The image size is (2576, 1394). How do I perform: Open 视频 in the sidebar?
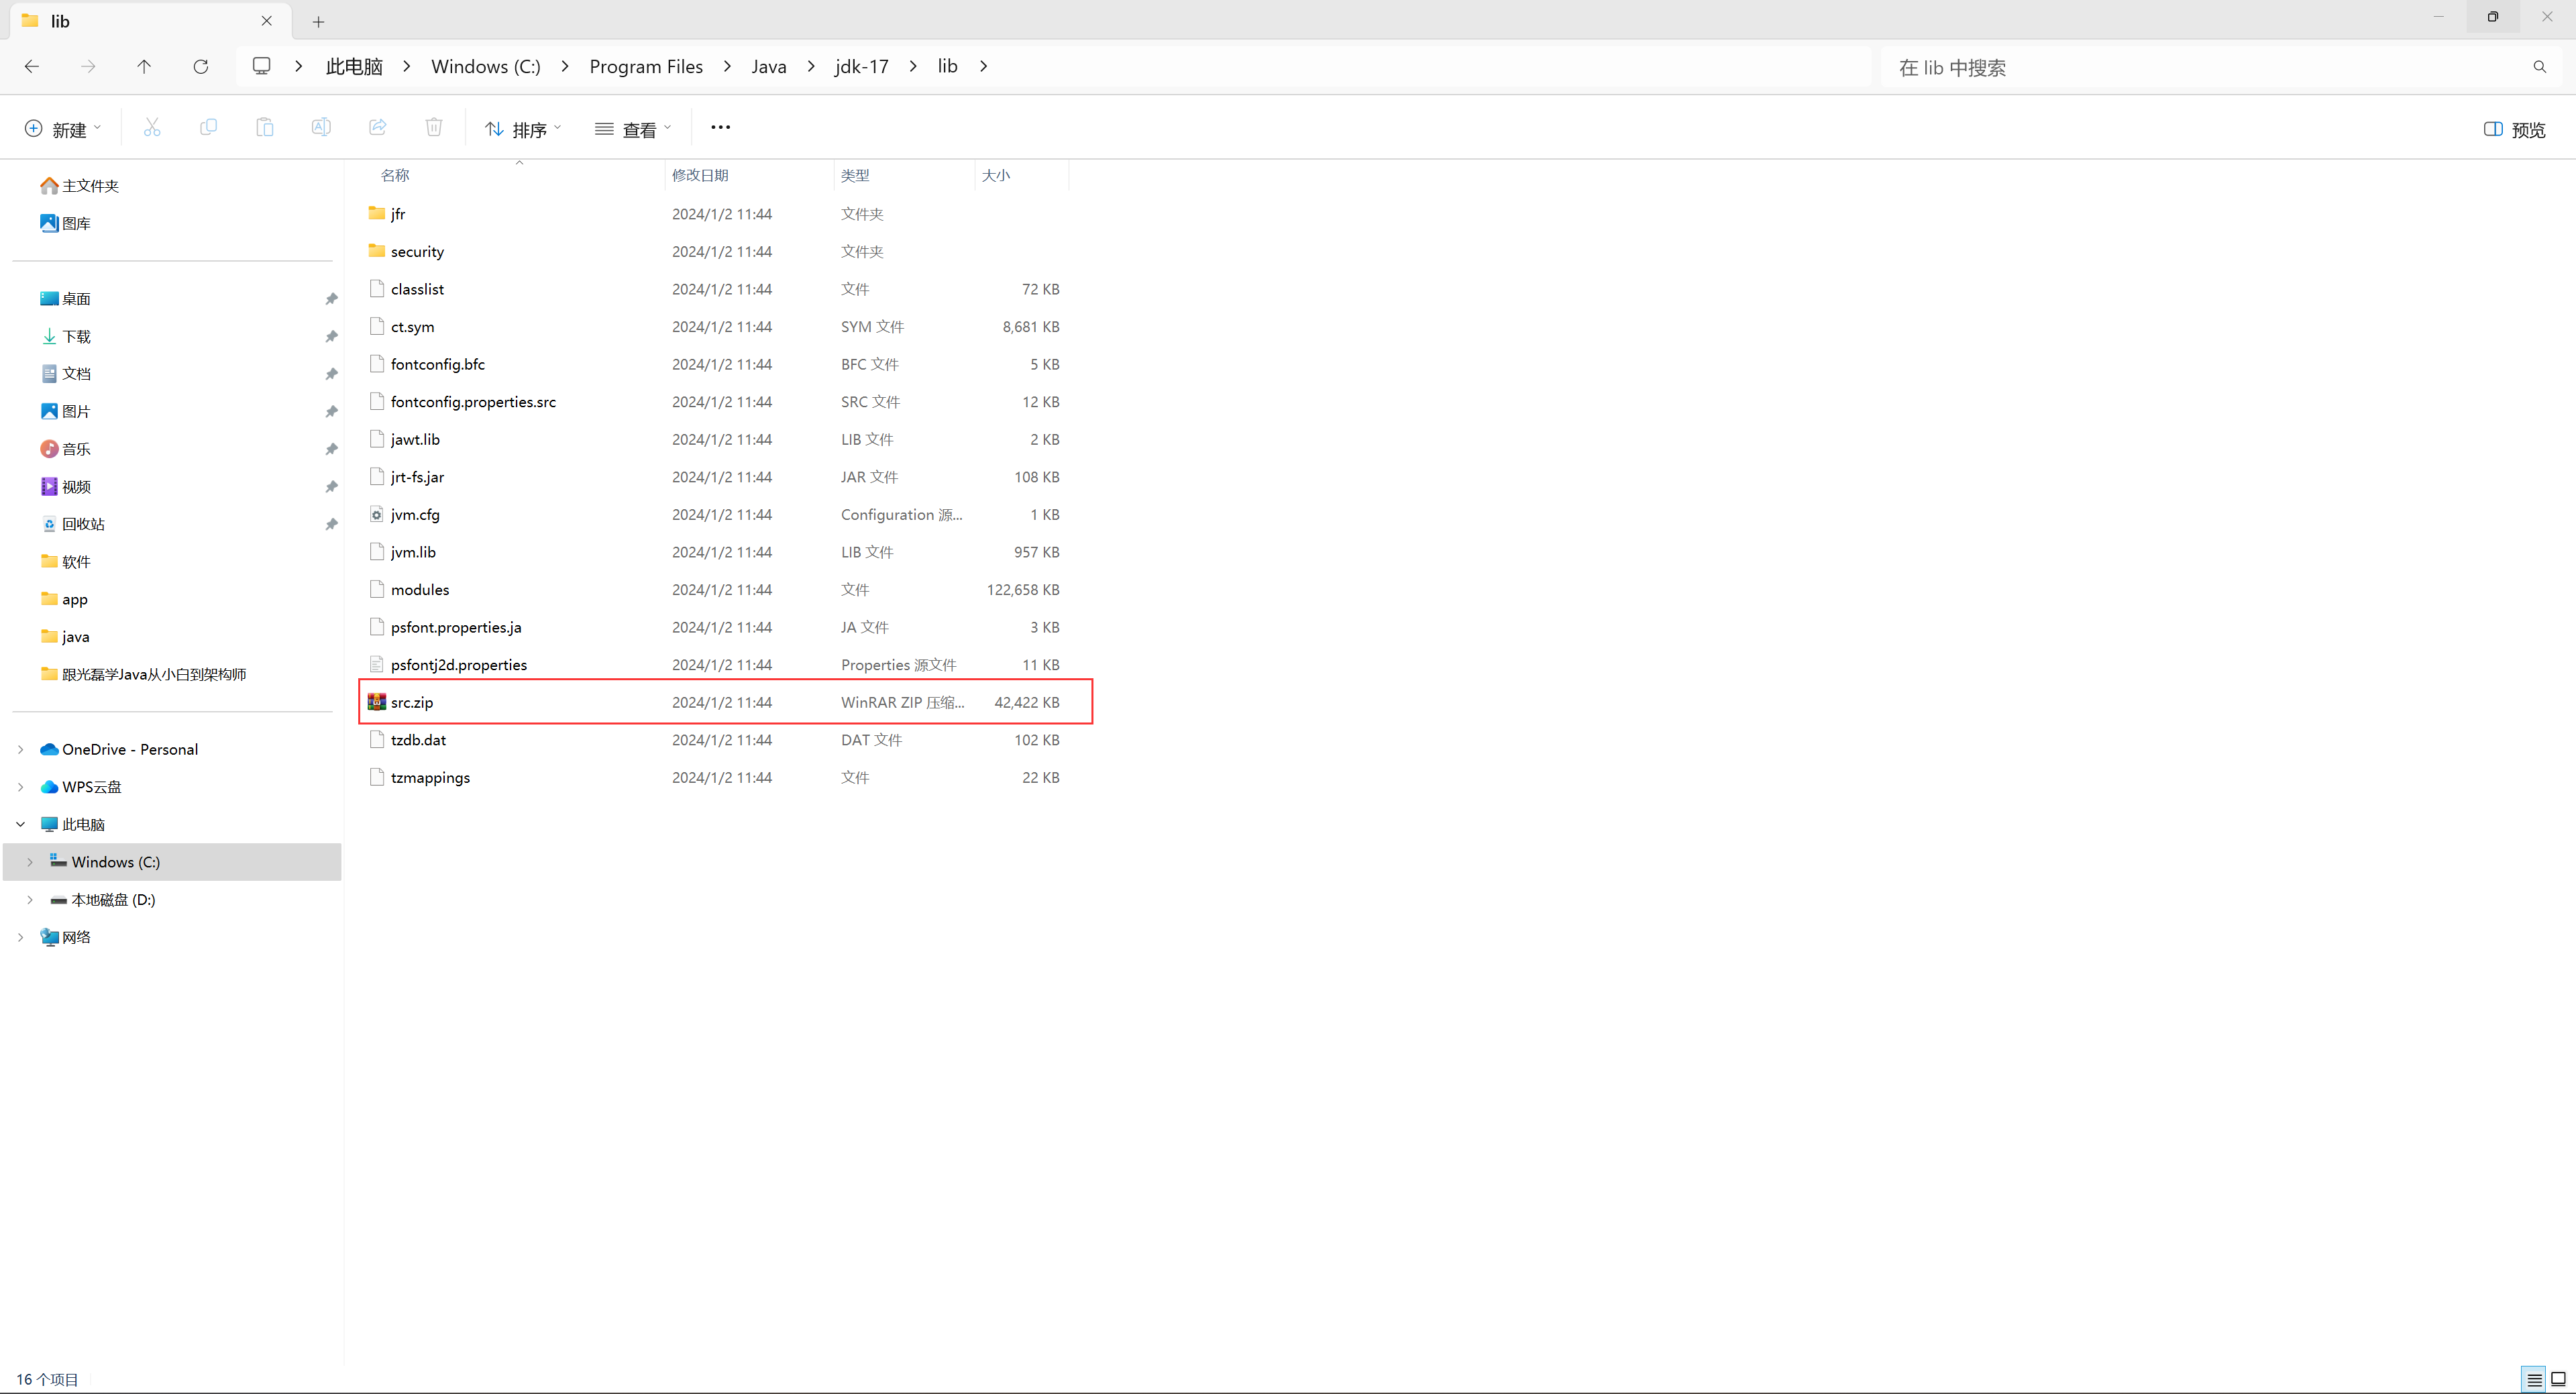click(76, 487)
